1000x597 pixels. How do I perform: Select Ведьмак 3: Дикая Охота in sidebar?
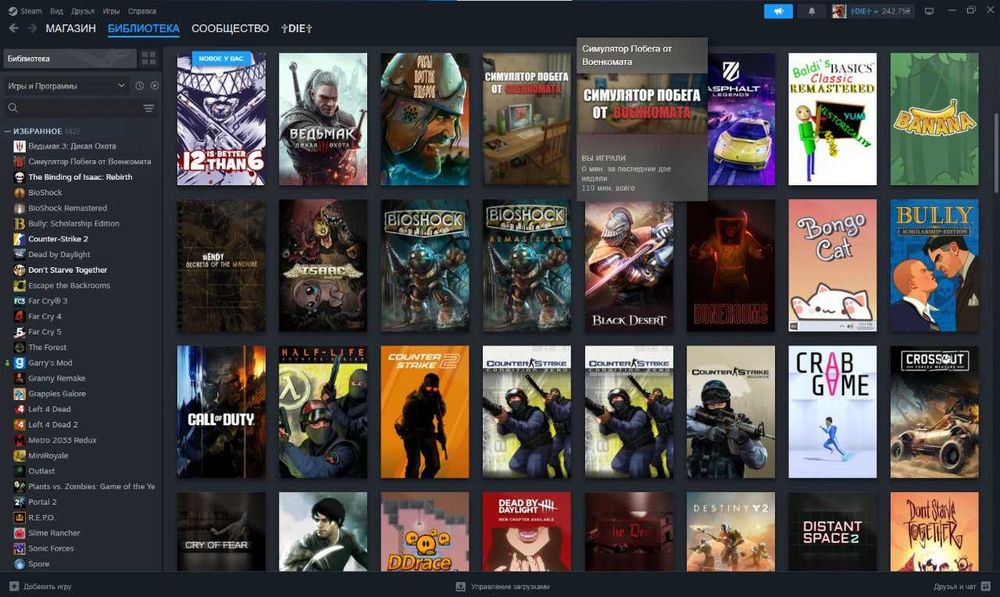[x=71, y=146]
